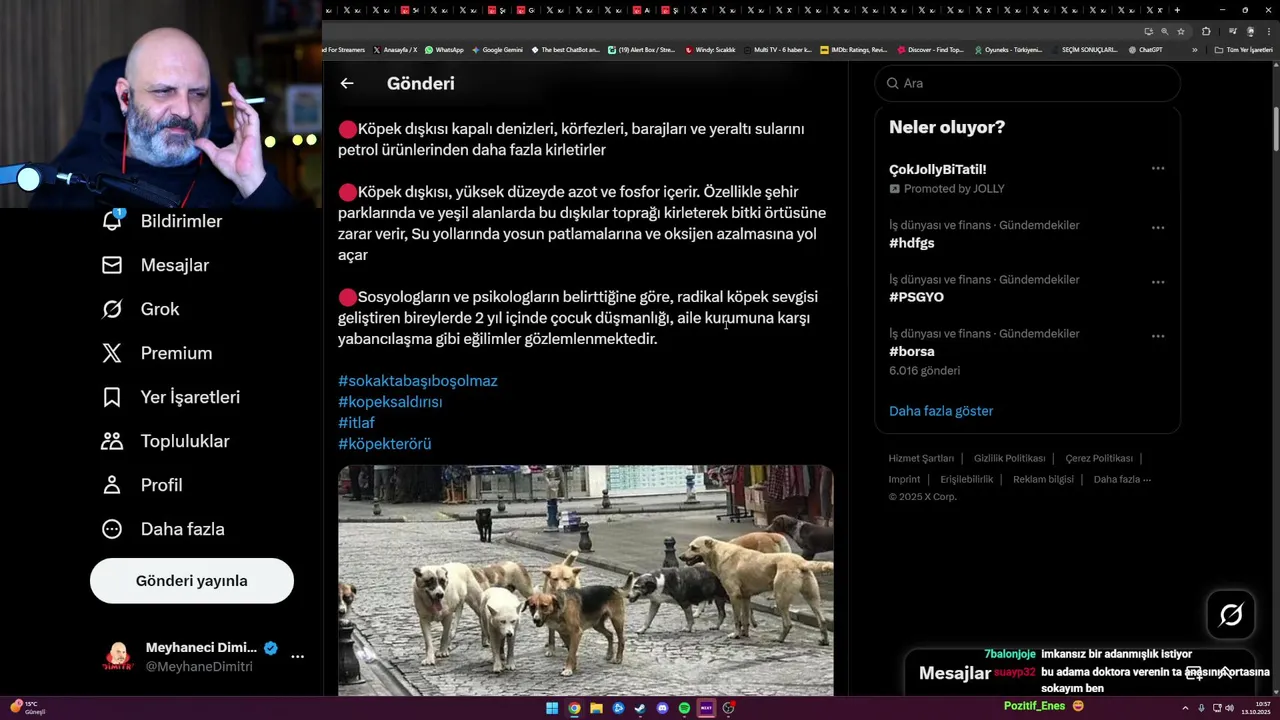Click the verified badge next to Meyhaneci Dimitri
1280x720 pixels.
270,648
